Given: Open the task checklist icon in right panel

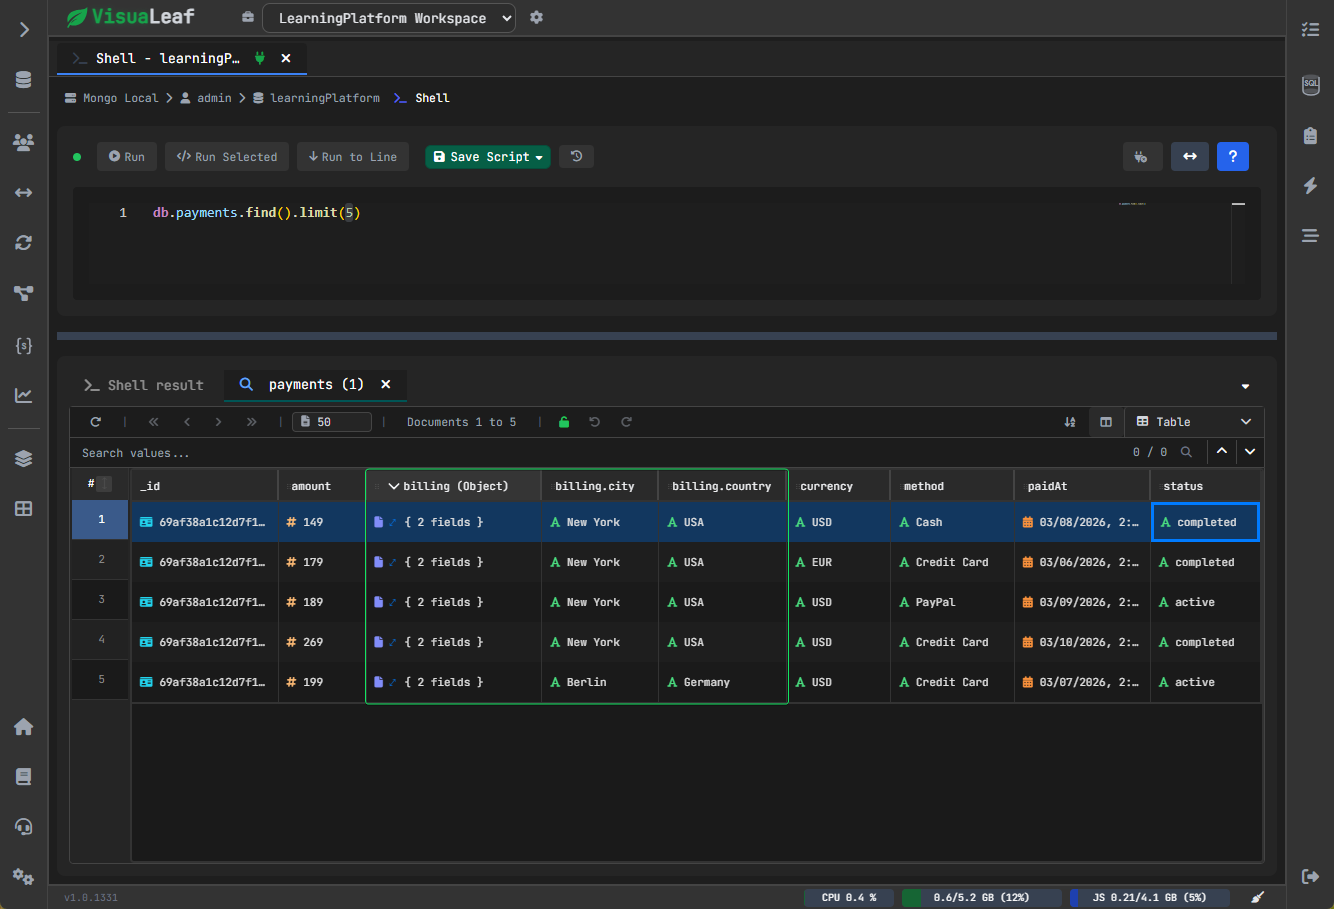Looking at the screenshot, I should [1310, 30].
